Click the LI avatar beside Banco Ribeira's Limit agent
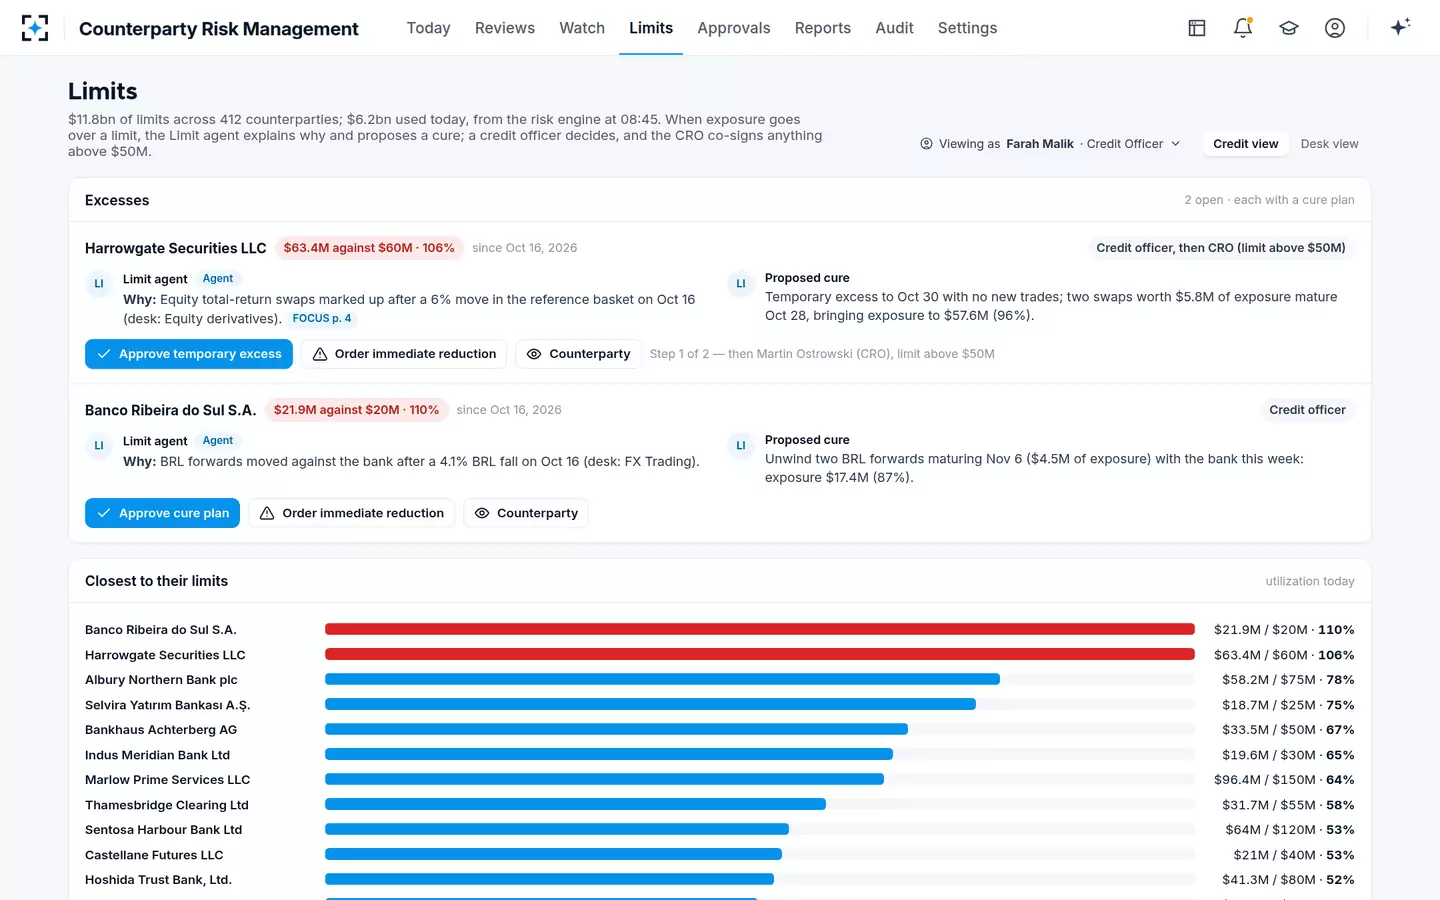1440x900 pixels. pos(99,445)
